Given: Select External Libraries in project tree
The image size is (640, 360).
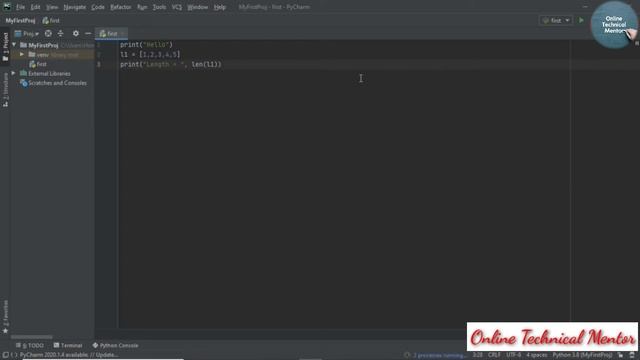Looking at the screenshot, I should pos(45,73).
